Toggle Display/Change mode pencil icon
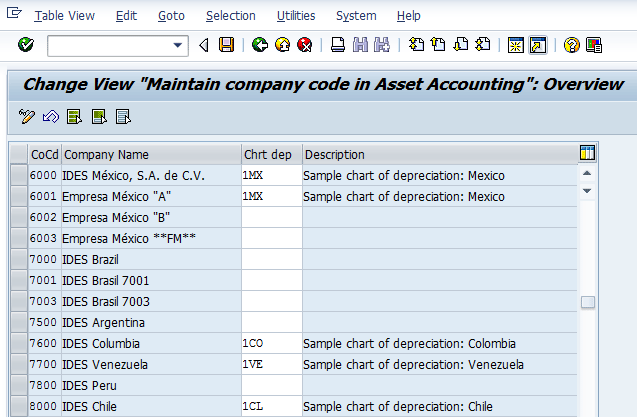 [27, 117]
